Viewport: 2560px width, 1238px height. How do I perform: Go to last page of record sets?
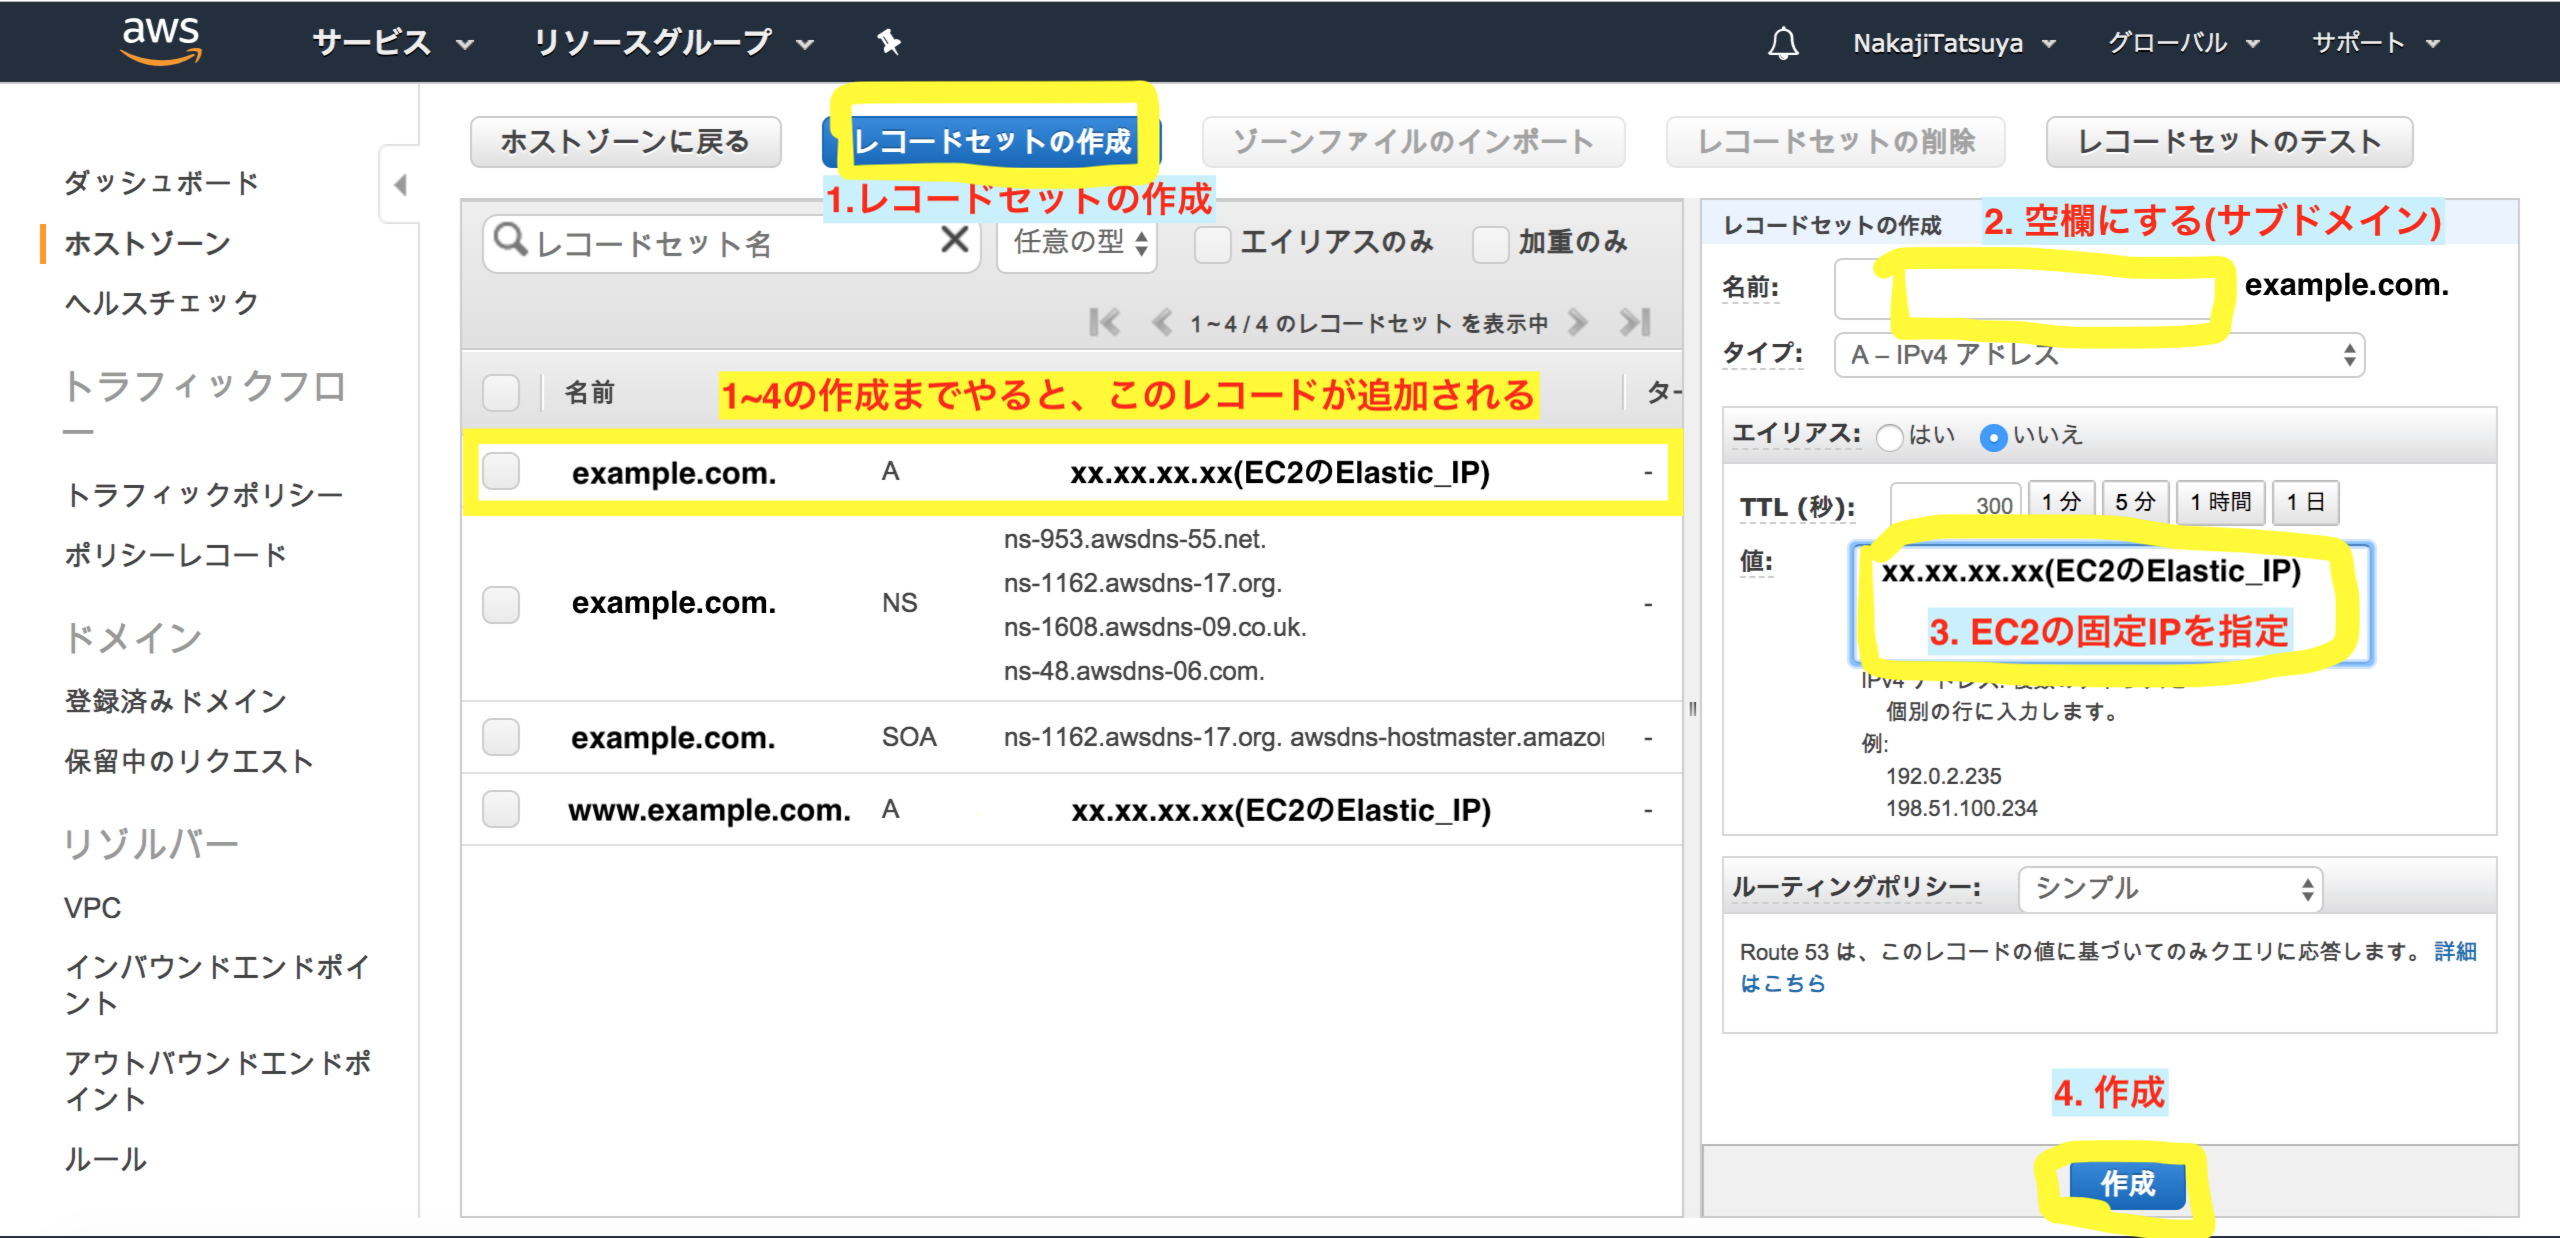(1636, 322)
